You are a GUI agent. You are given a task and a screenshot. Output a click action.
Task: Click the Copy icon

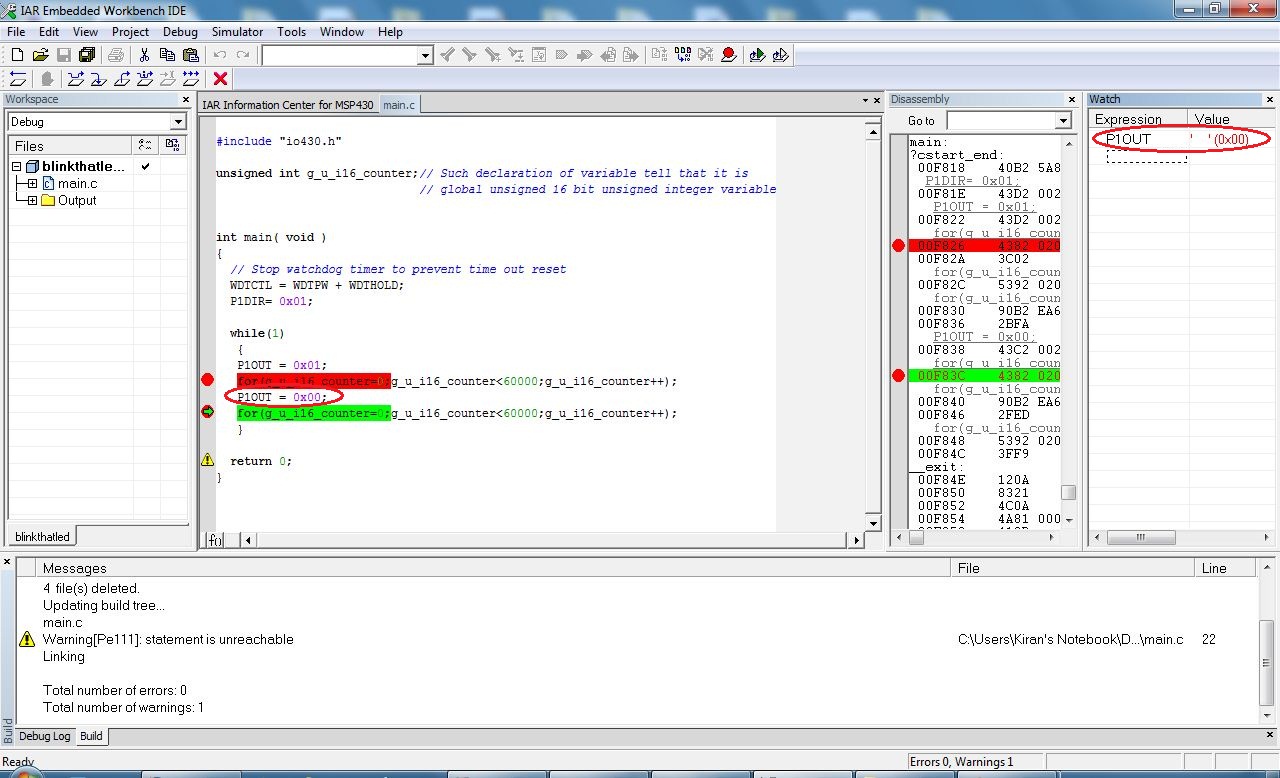click(x=167, y=55)
